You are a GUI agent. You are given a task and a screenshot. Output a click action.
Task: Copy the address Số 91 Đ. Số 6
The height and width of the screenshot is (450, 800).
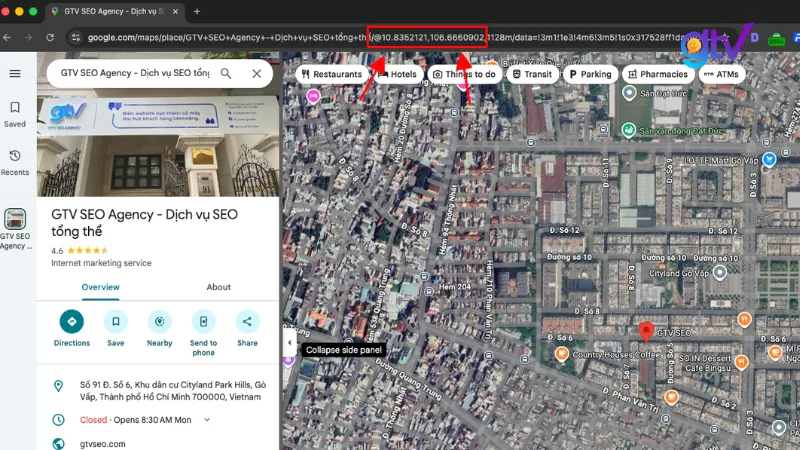click(x=172, y=391)
